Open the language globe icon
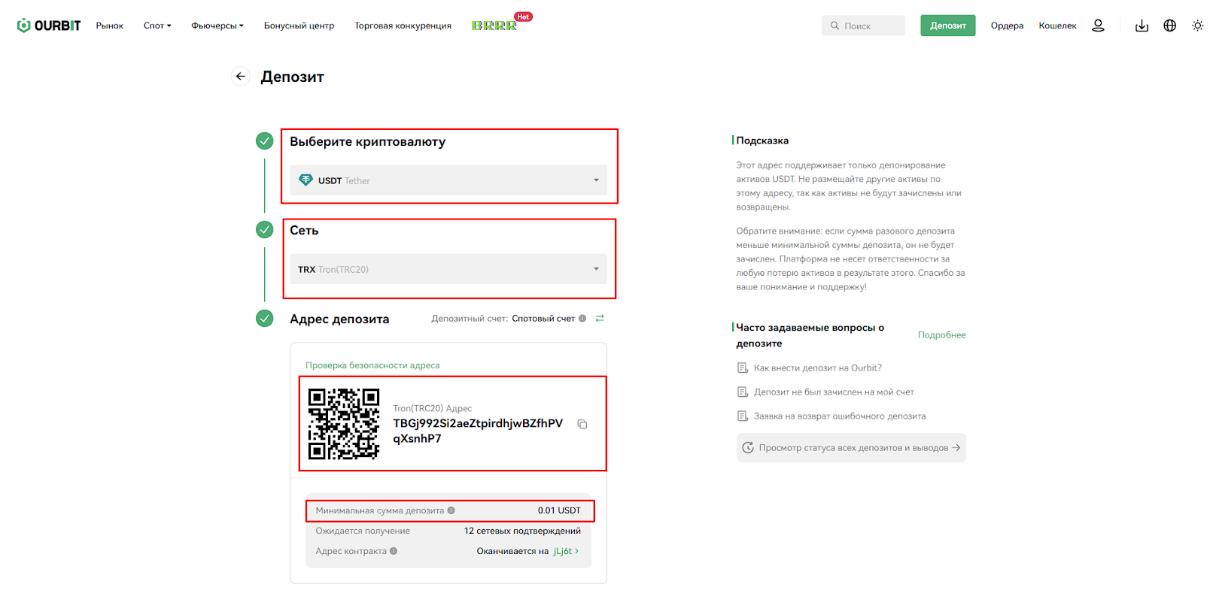1213x595 pixels. tap(1170, 26)
